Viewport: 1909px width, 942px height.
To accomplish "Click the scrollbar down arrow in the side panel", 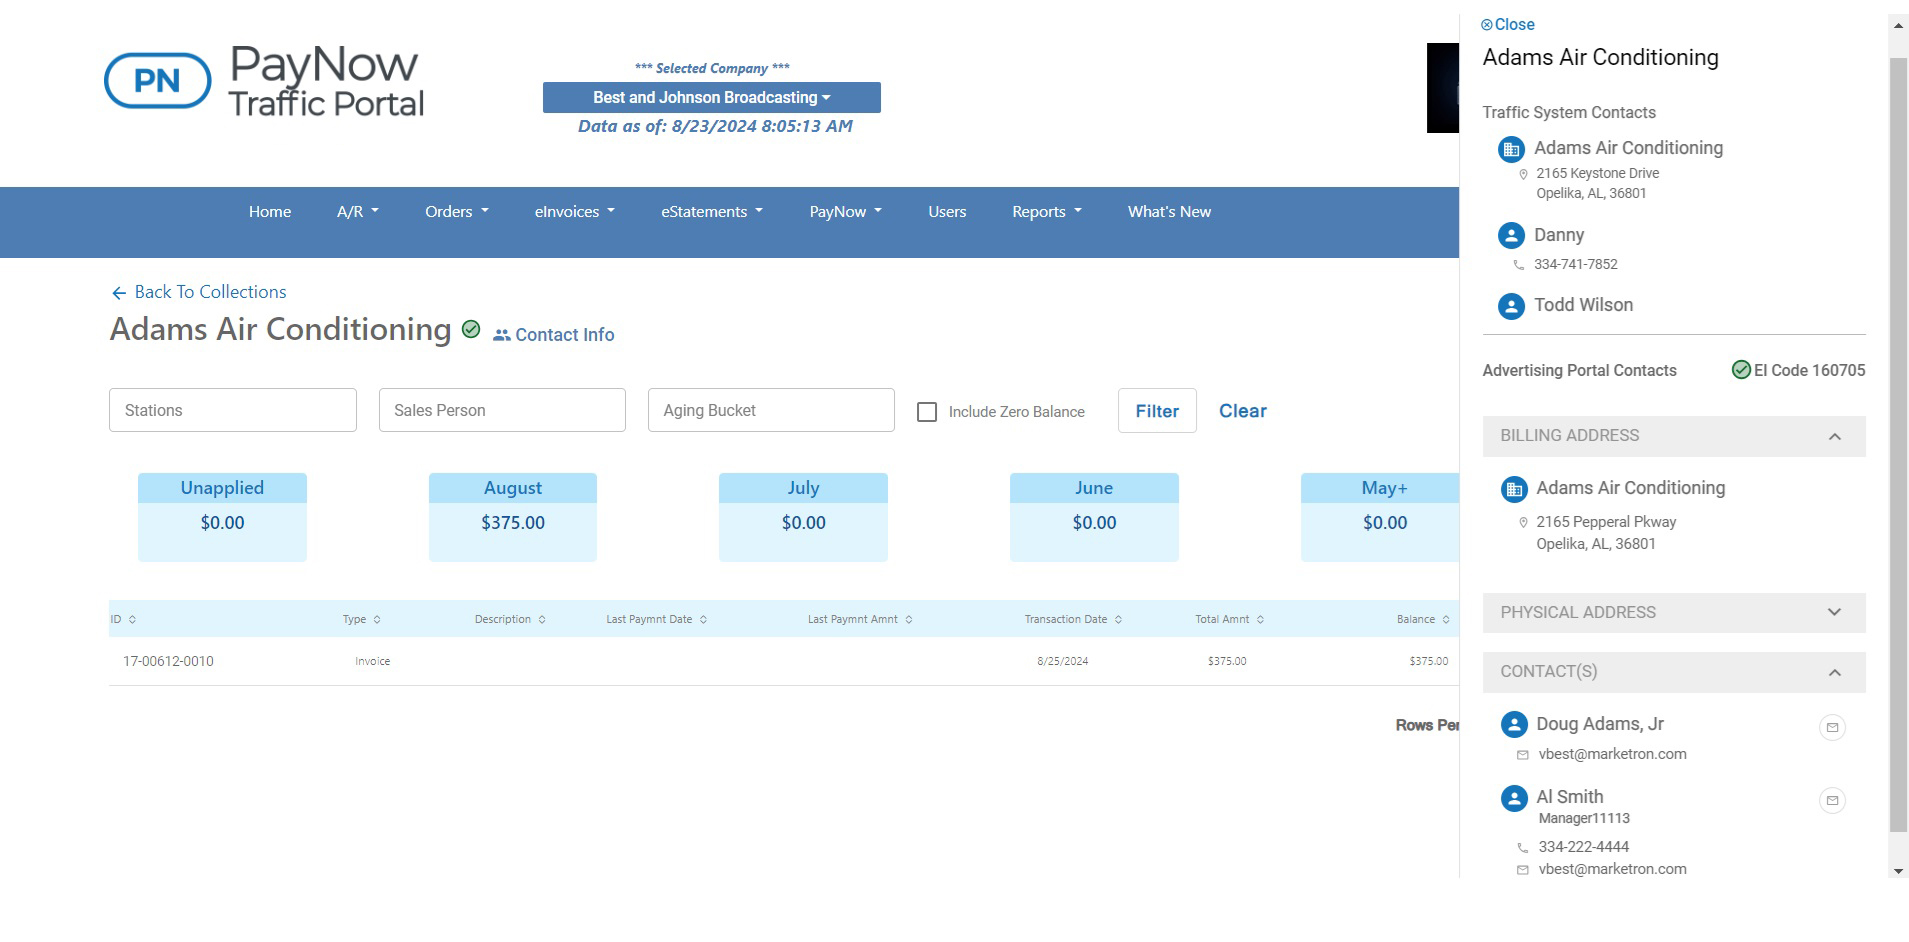I will 1898,871.
